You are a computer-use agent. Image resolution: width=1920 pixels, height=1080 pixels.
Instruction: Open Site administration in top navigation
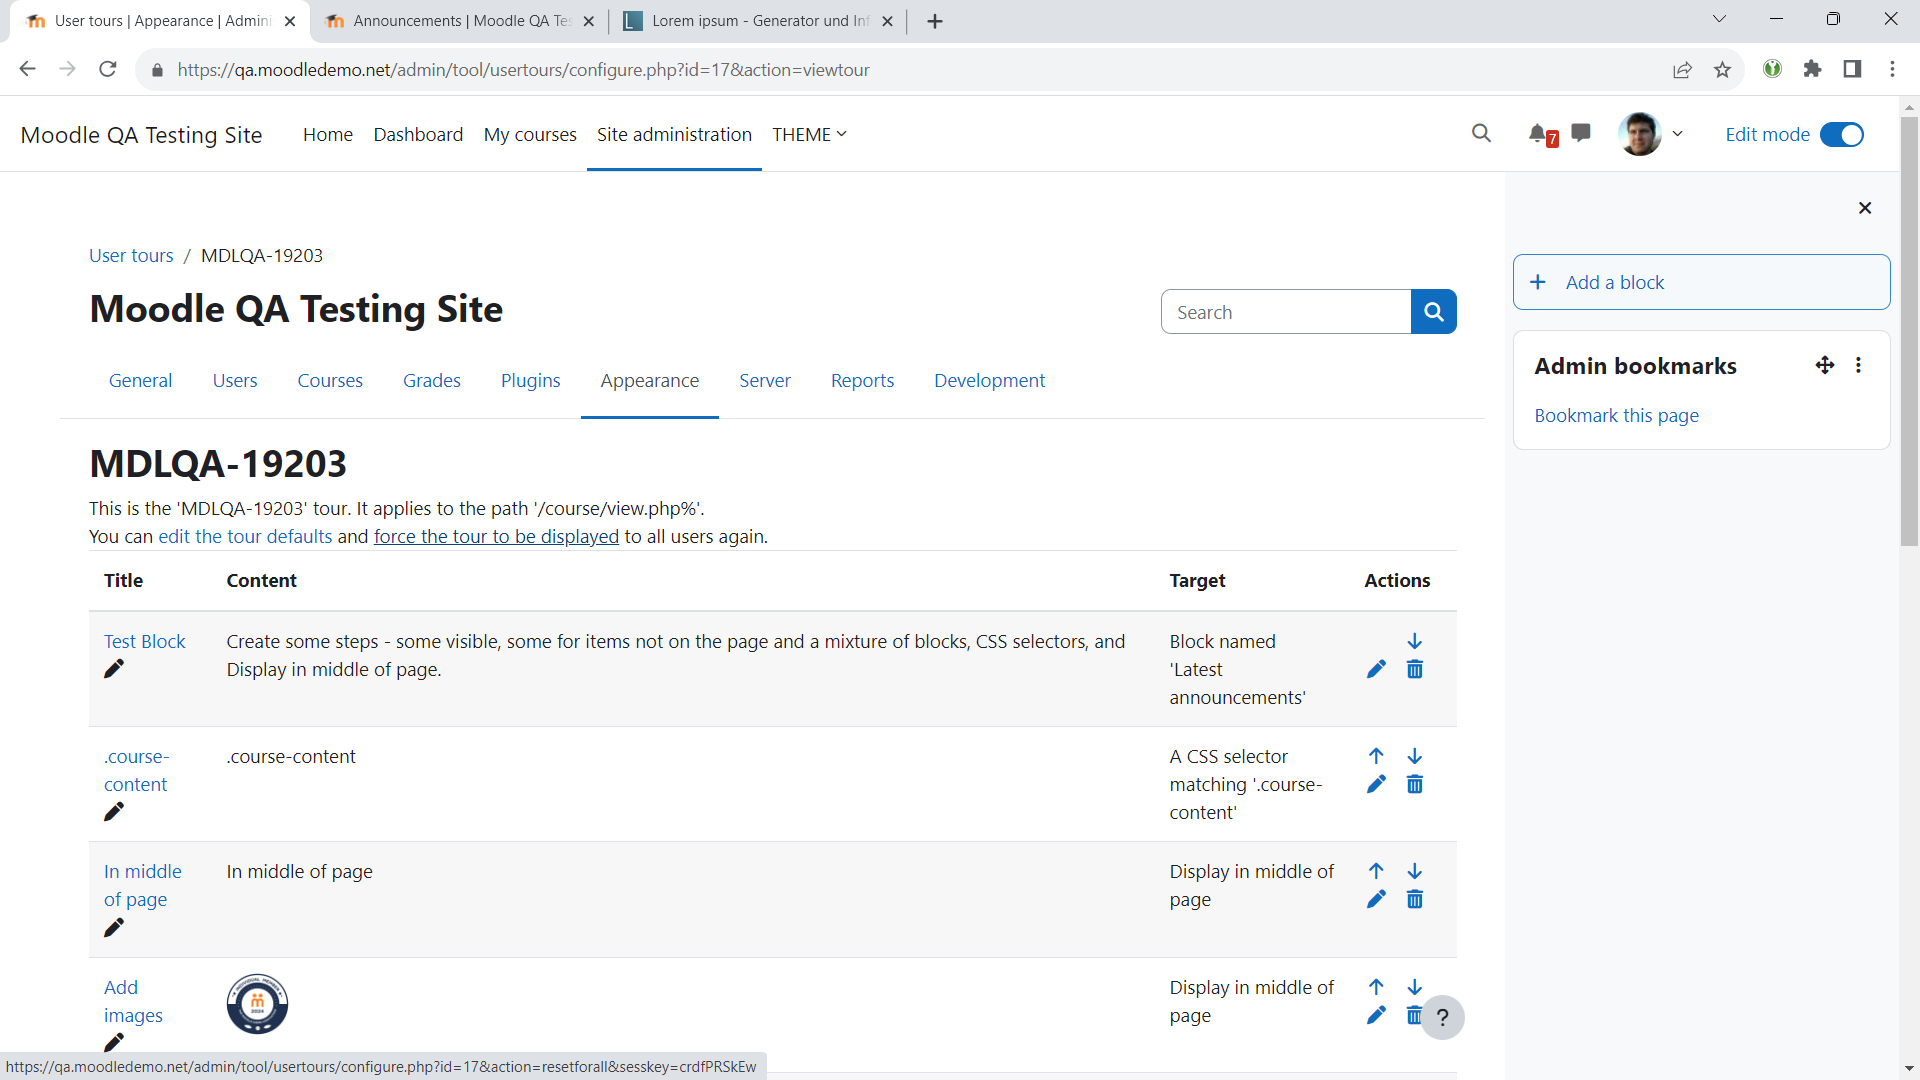674,134
